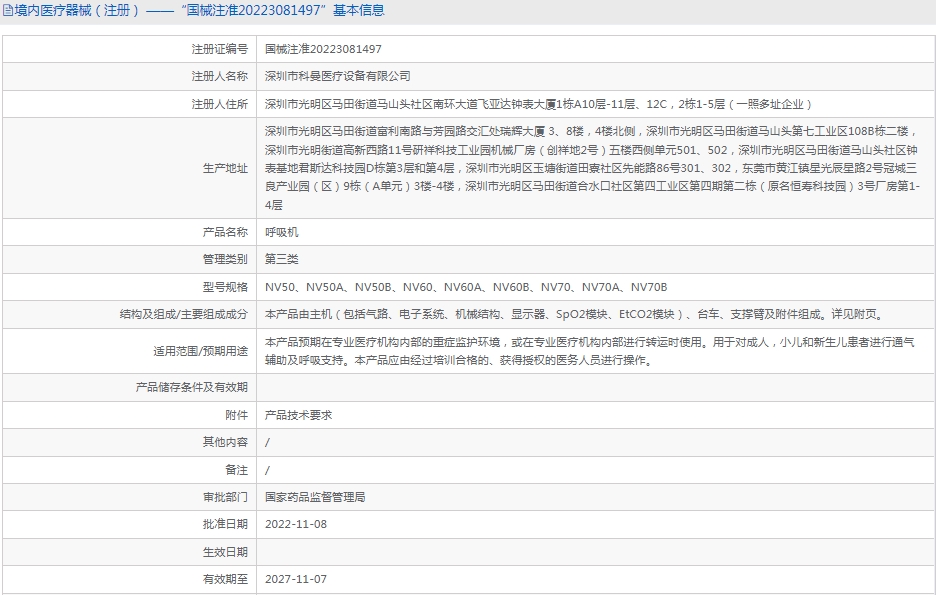This screenshot has height=595, width=936.
Task: Select the composition text starting 本产品由主机
Action: pyautogui.click(x=576, y=315)
